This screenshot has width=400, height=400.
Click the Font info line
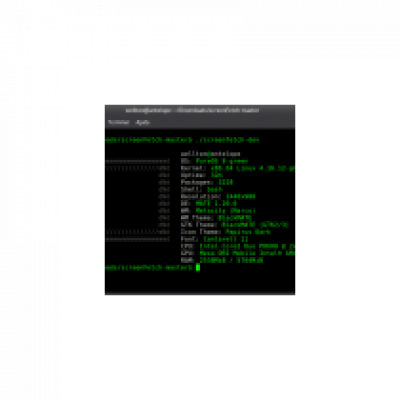click(214, 239)
